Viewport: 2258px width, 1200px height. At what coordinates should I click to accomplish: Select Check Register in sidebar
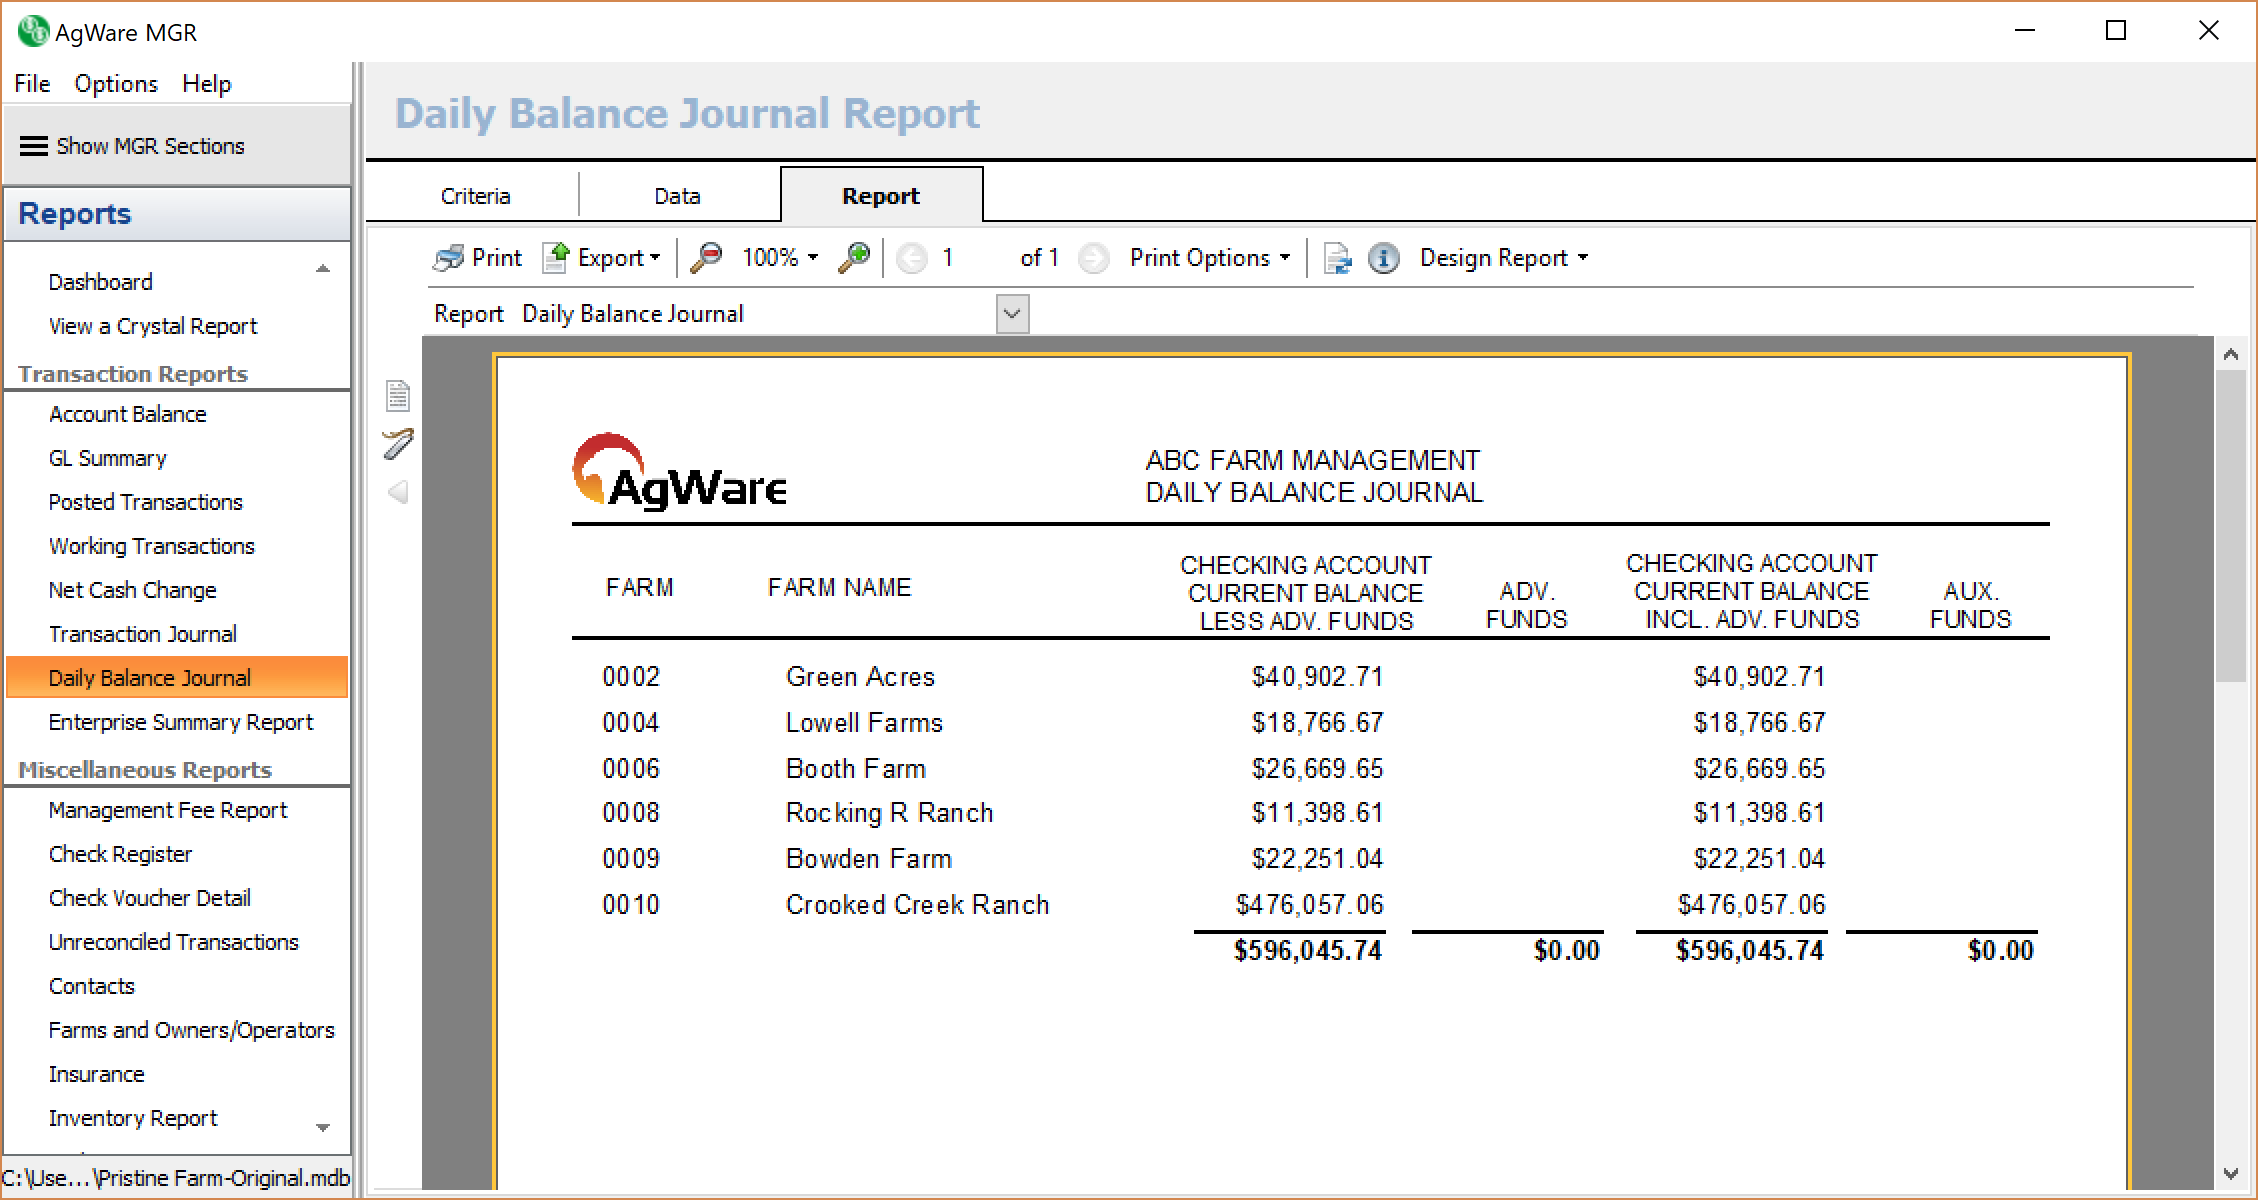pos(120,854)
